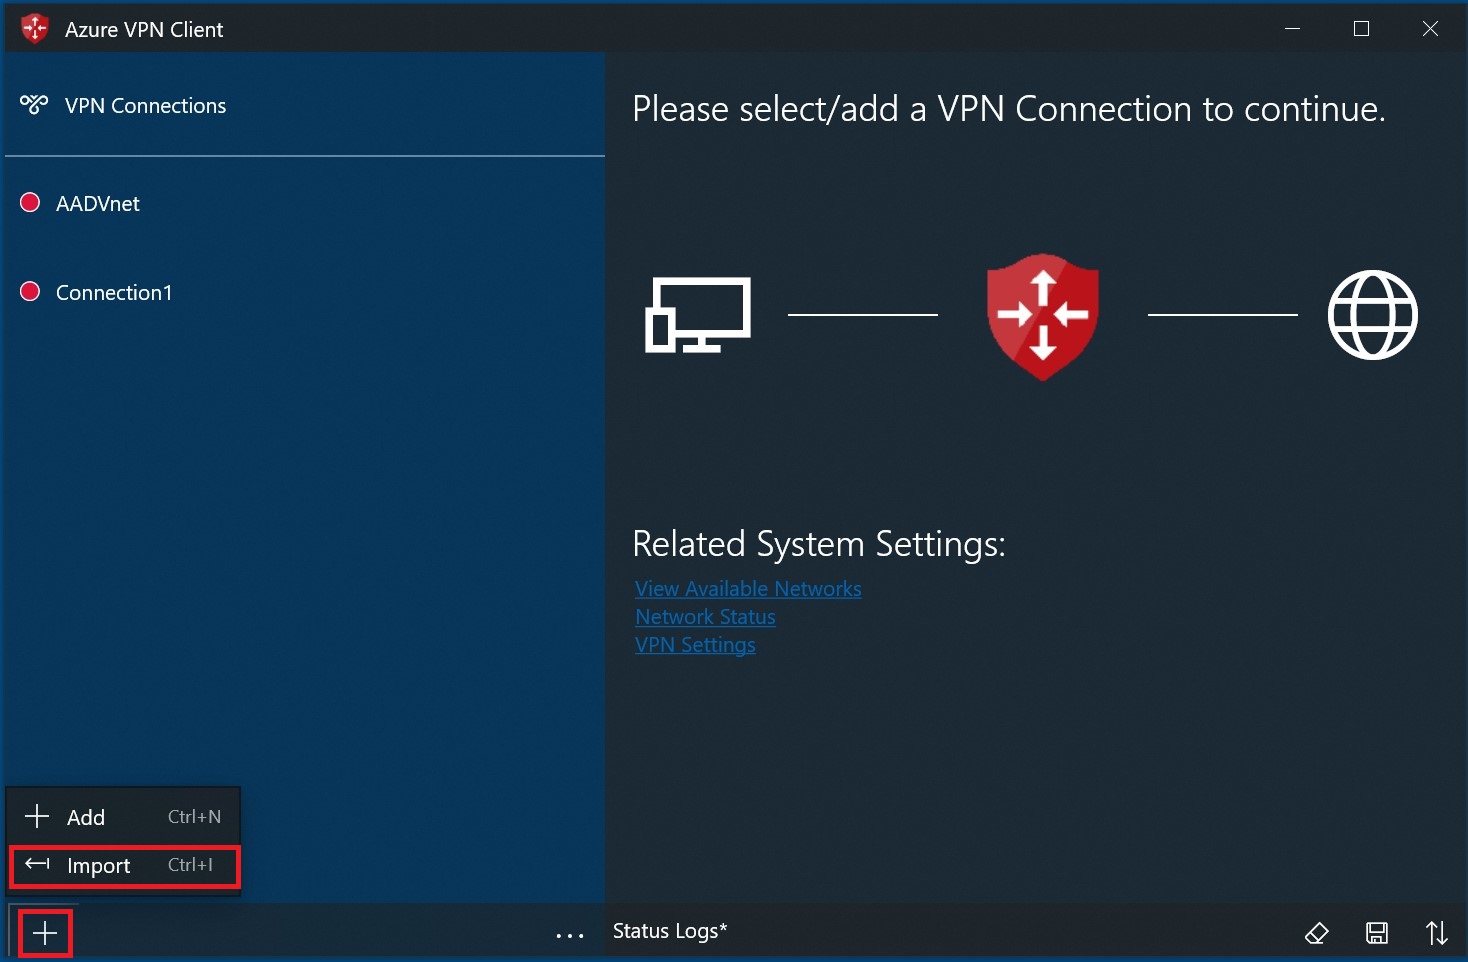
Task: Click the red status dot beside AADVnet
Action: pos(30,202)
